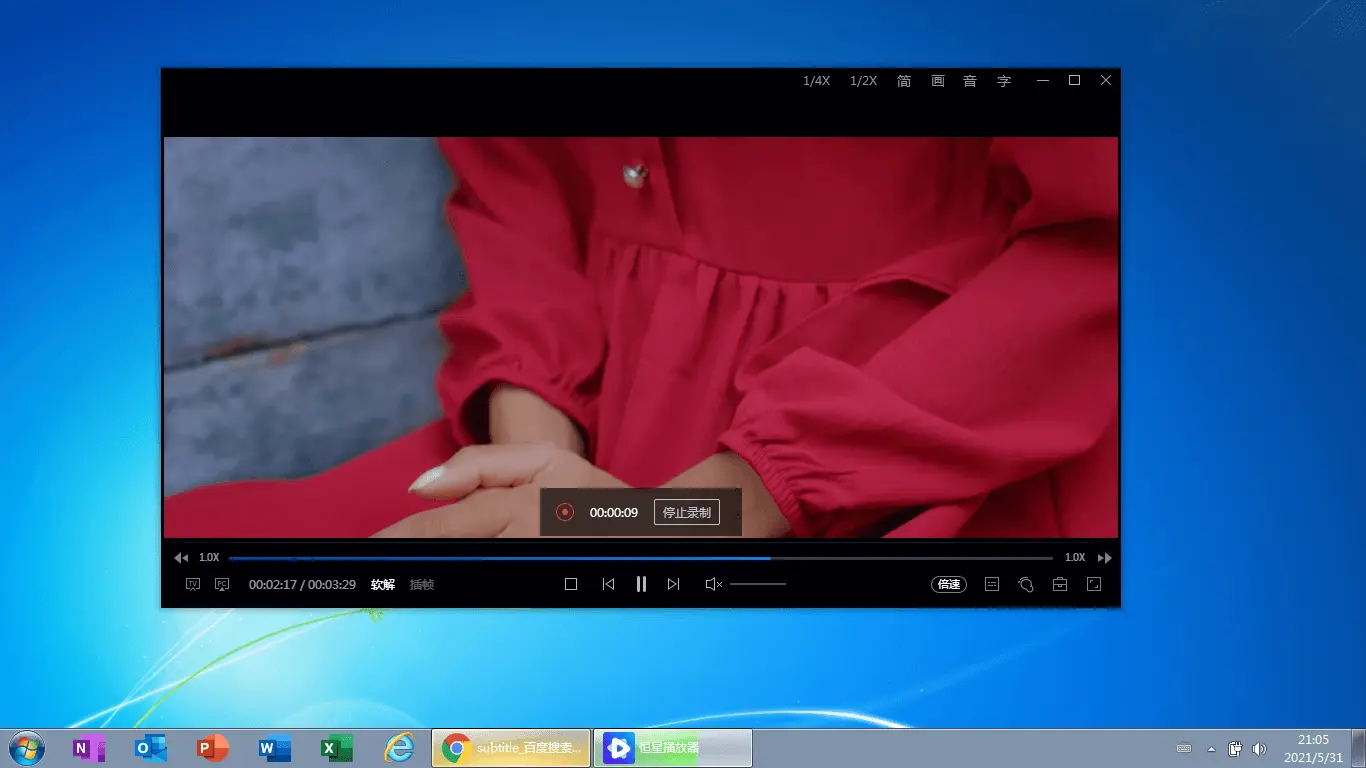Viewport: 1366px width, 768px height.
Task: Switch to the 恒星播放器 taskbar button
Action: (673, 748)
